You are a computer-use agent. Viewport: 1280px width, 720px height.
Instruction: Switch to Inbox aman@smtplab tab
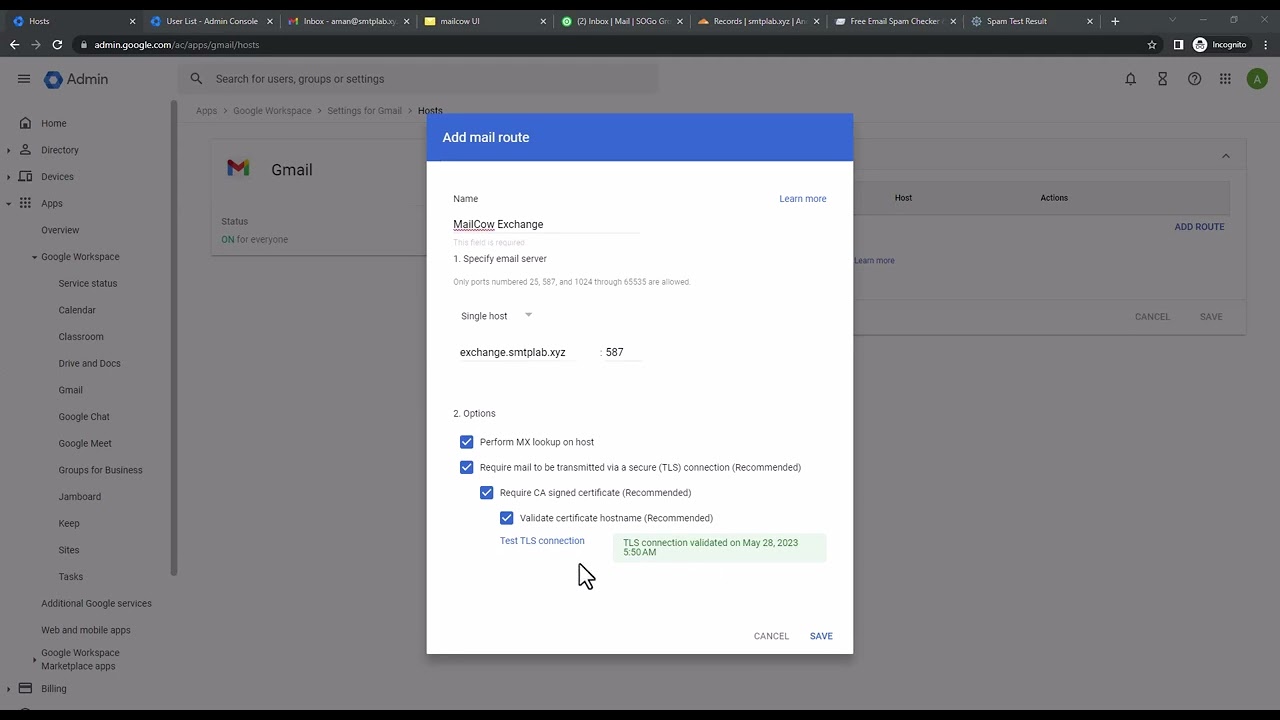click(348, 21)
